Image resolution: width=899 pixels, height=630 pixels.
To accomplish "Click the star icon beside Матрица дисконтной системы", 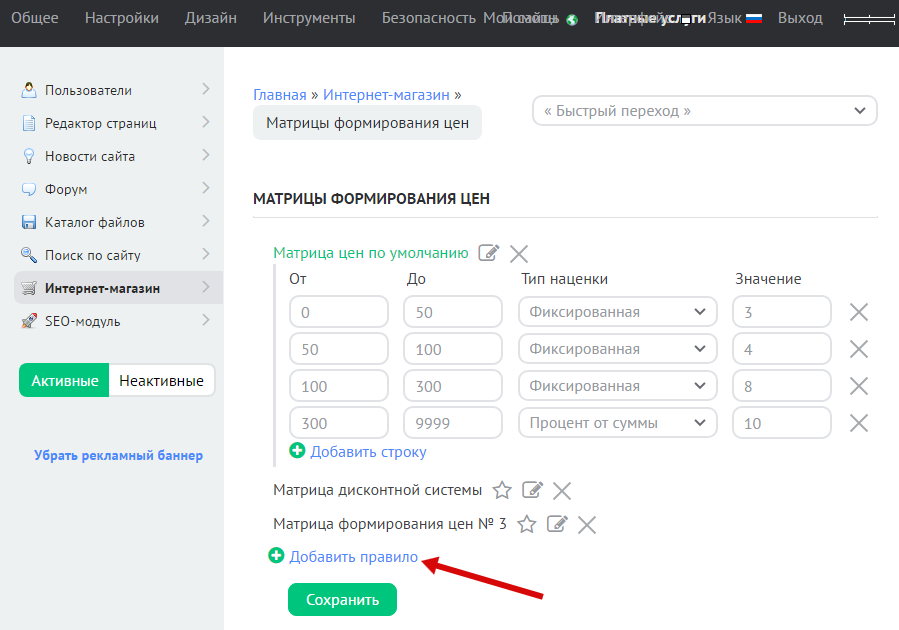I will [502, 491].
